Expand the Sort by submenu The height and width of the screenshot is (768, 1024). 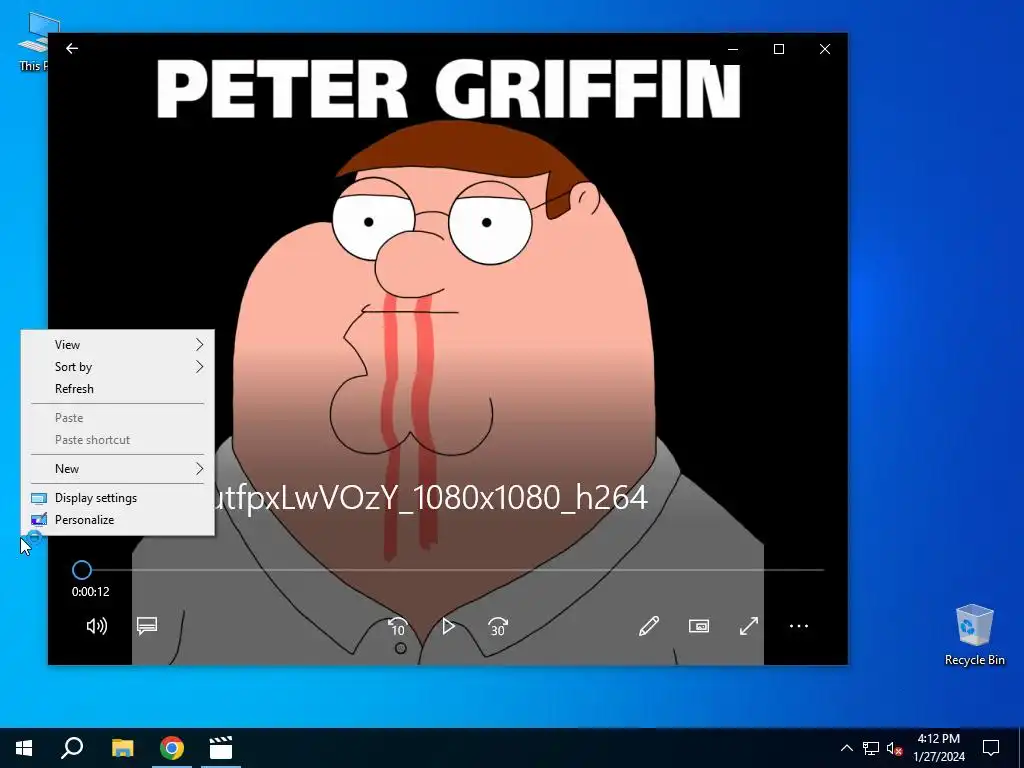(x=118, y=367)
